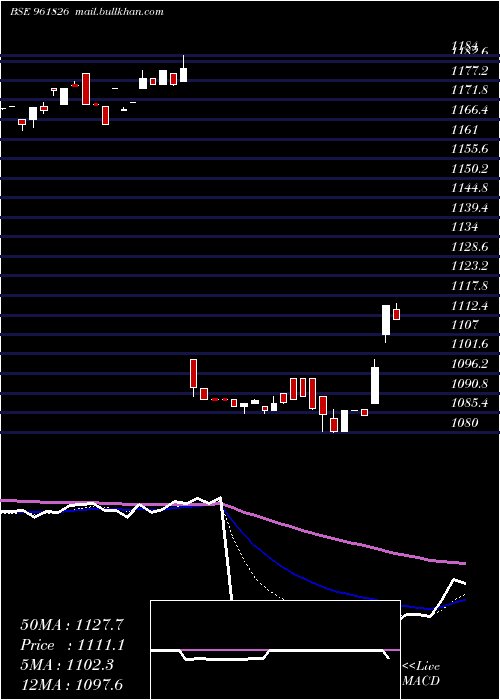This screenshot has height=700, width=500.
Task: Click the 1101.6 price label
Action: [x=469, y=344]
